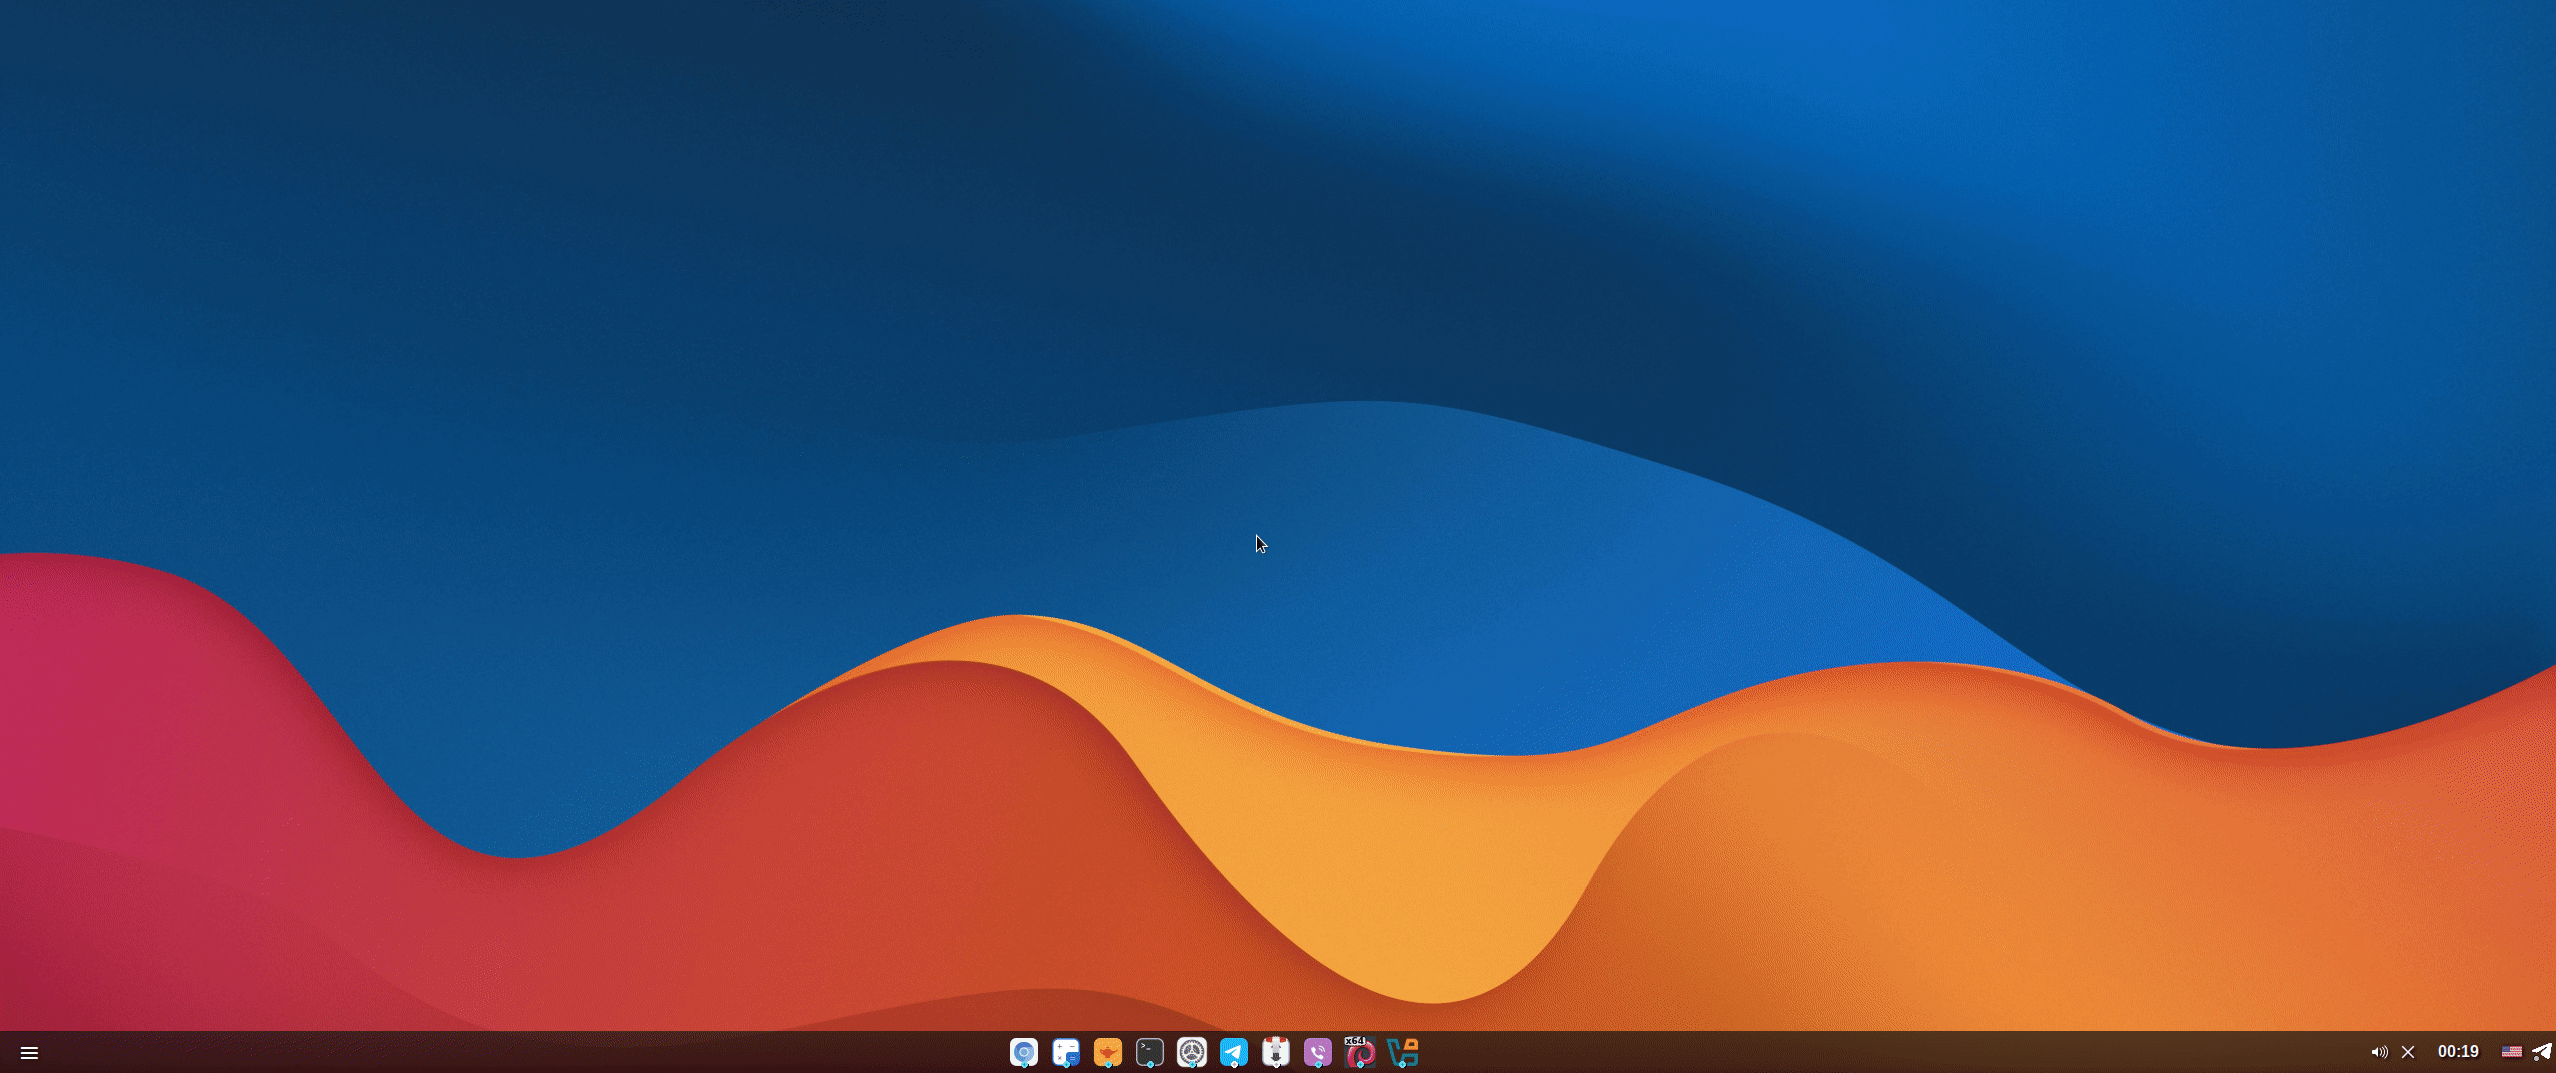
Task: Click the disconnected network X tray icon
Action: [2408, 1052]
